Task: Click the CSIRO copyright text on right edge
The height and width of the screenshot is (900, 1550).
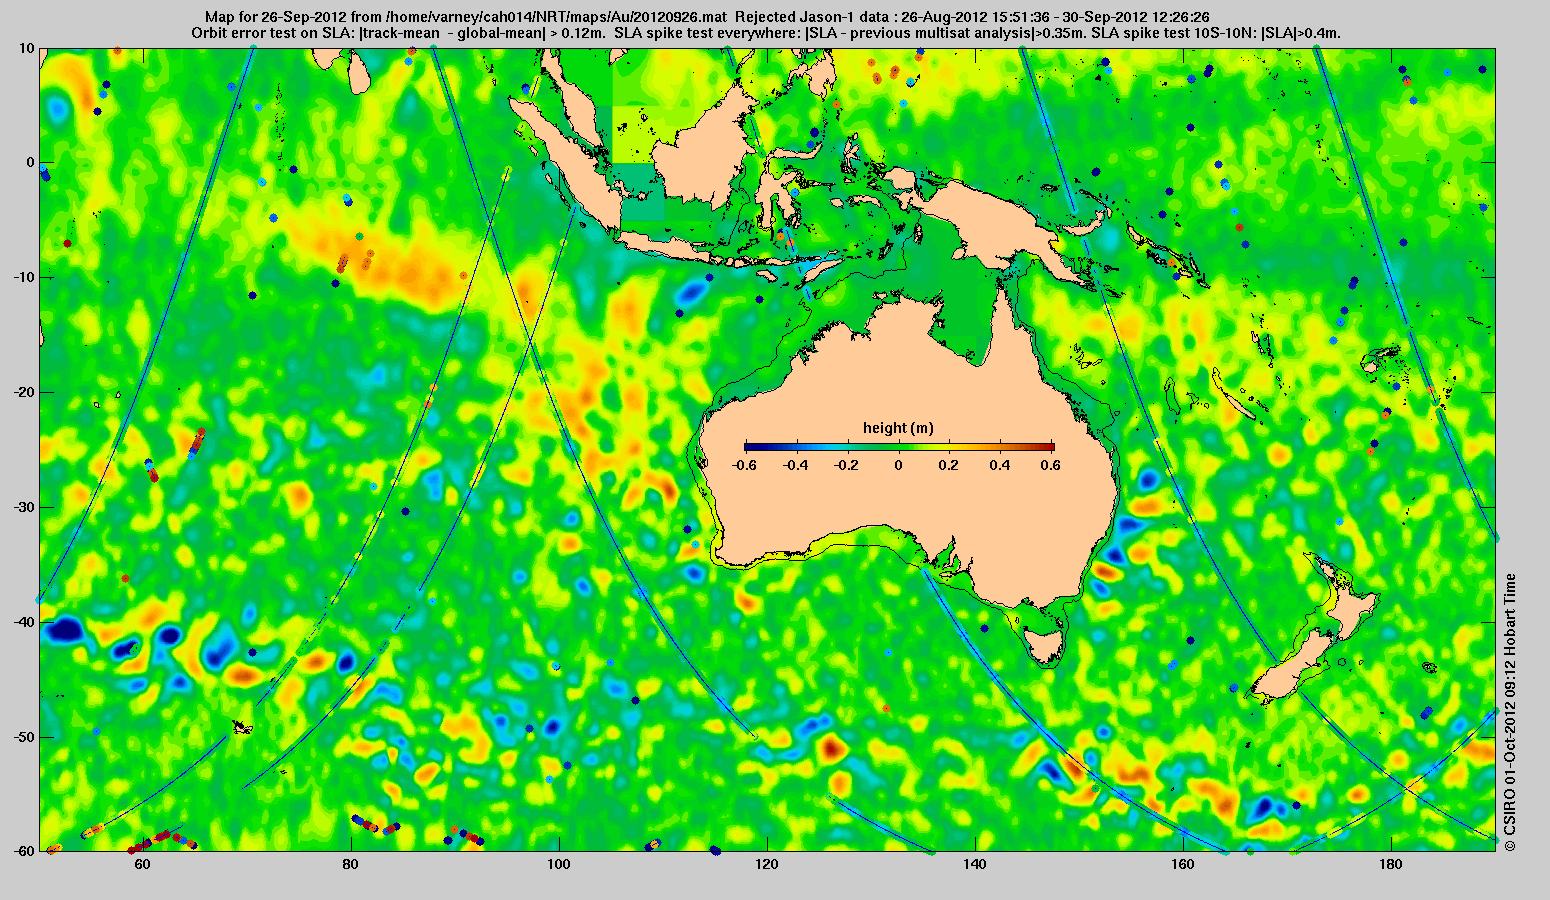Action: (x=1510, y=712)
